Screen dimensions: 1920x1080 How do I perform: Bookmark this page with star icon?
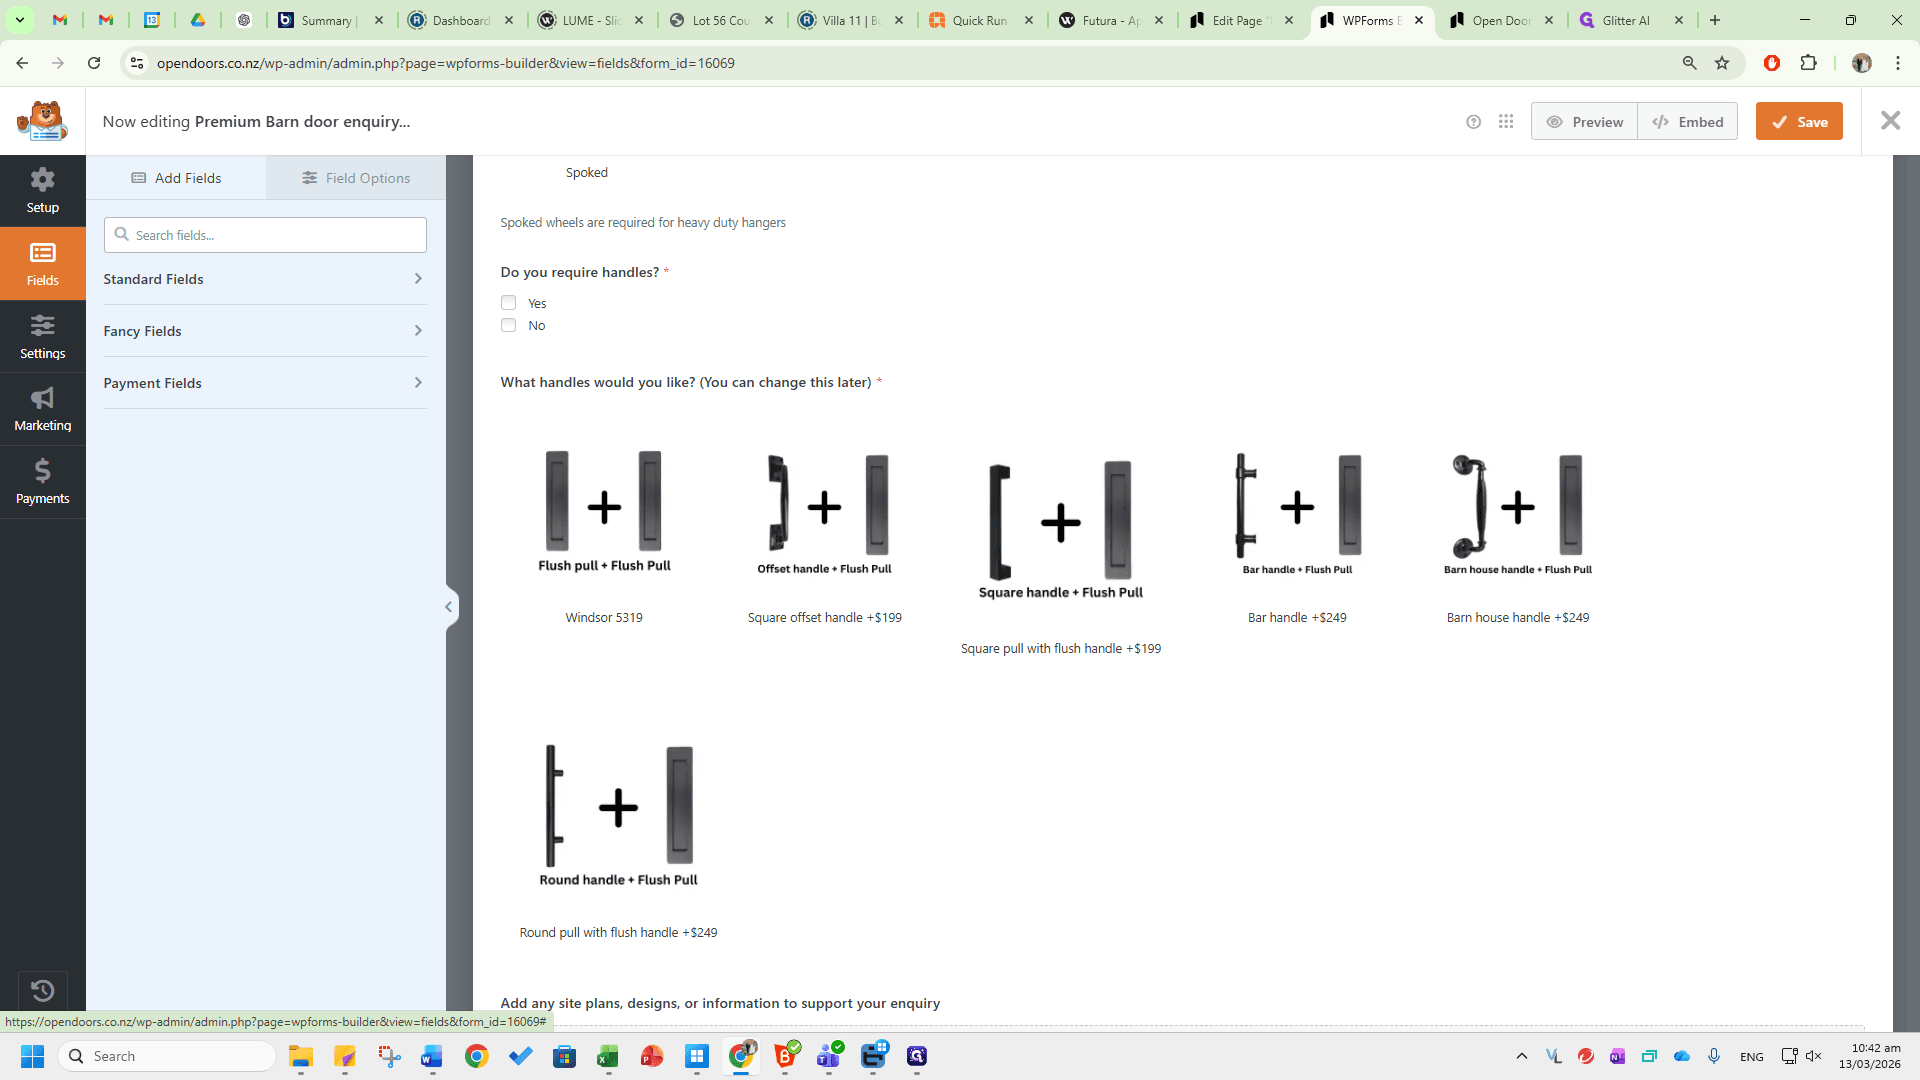click(x=1722, y=63)
